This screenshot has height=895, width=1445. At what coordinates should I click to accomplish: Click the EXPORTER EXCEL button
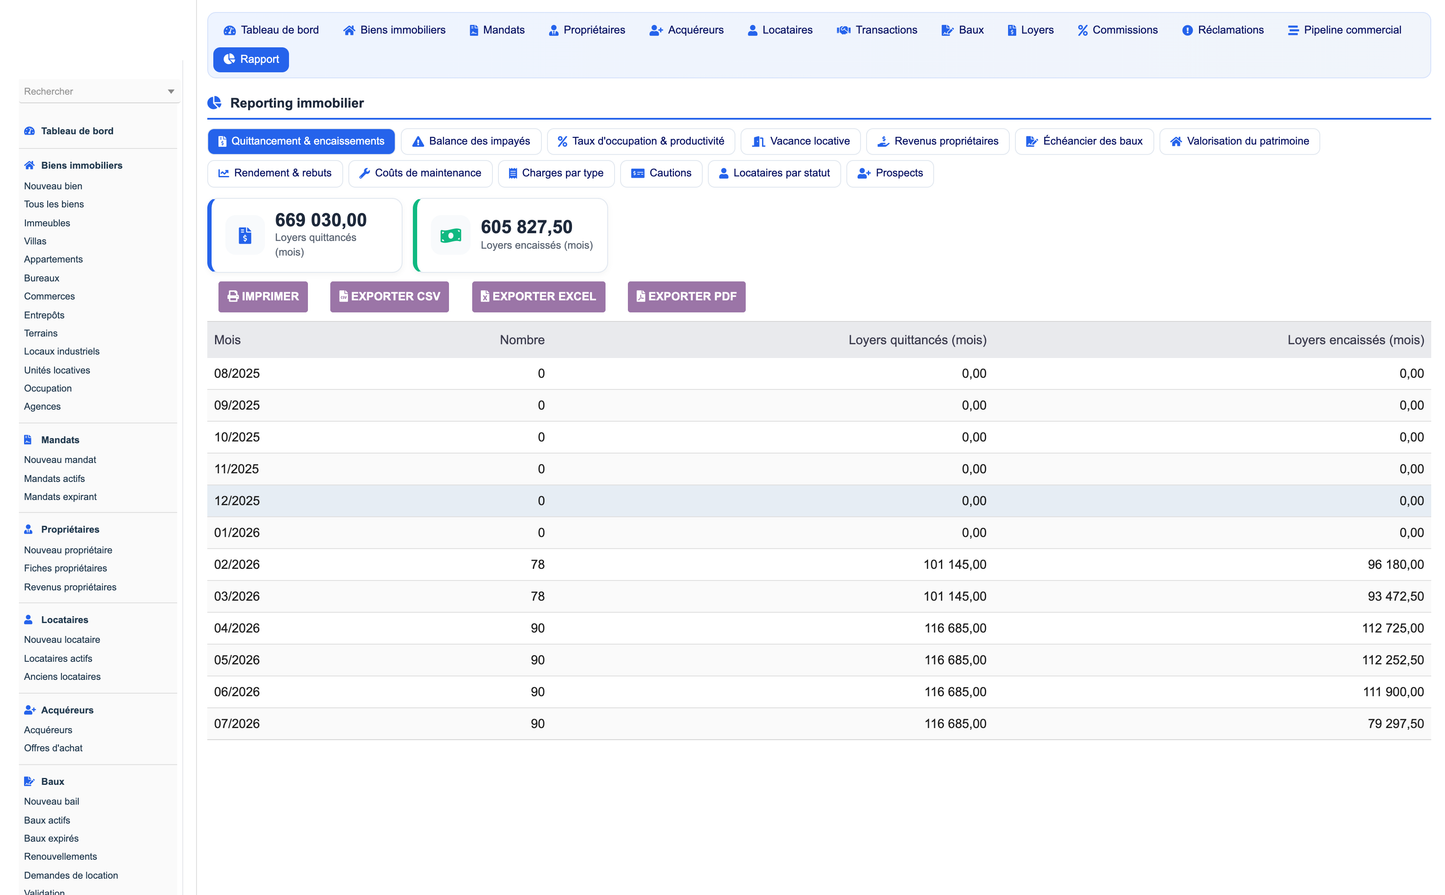(x=538, y=297)
